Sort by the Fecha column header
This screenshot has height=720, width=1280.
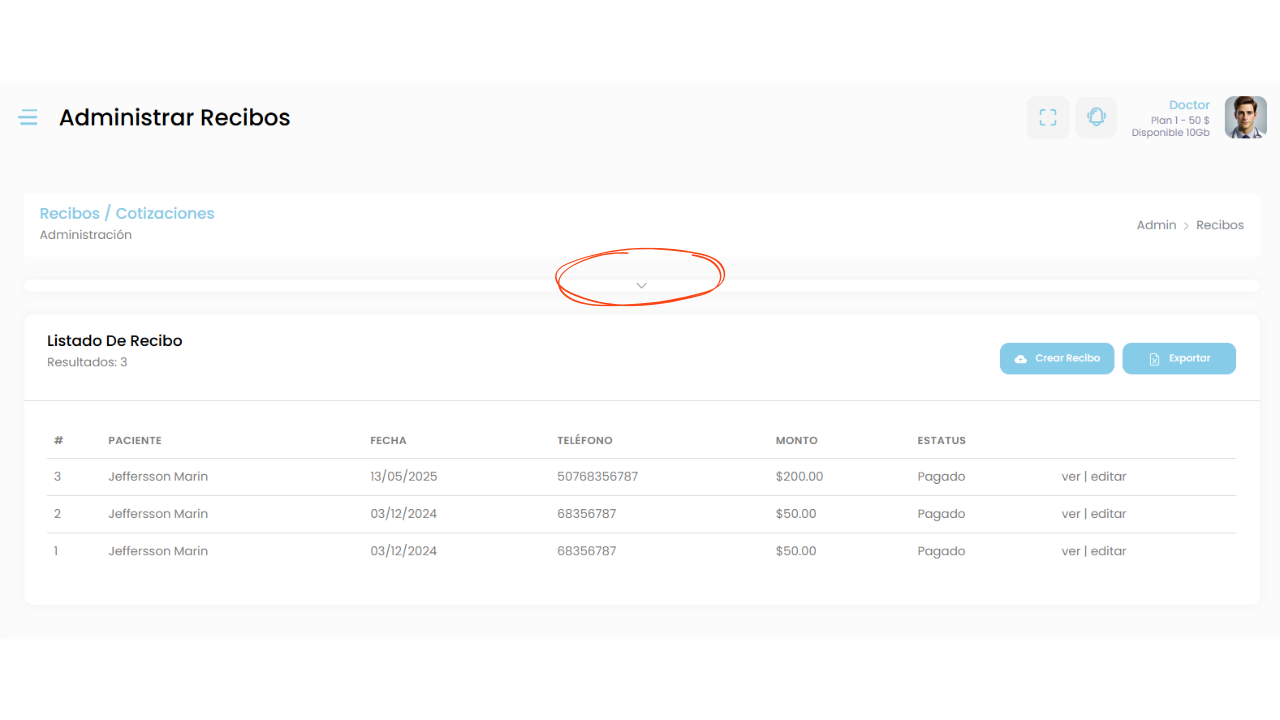pyautogui.click(x=388, y=441)
